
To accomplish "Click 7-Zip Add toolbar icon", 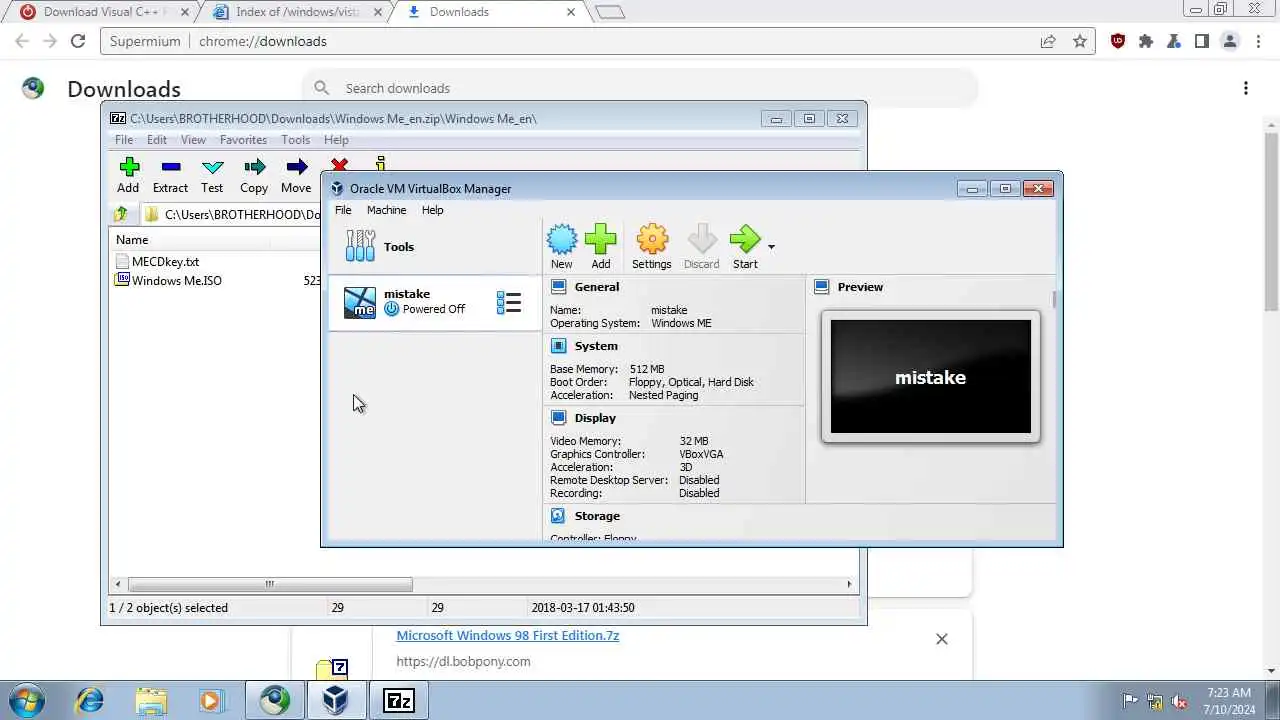I will click(x=128, y=175).
